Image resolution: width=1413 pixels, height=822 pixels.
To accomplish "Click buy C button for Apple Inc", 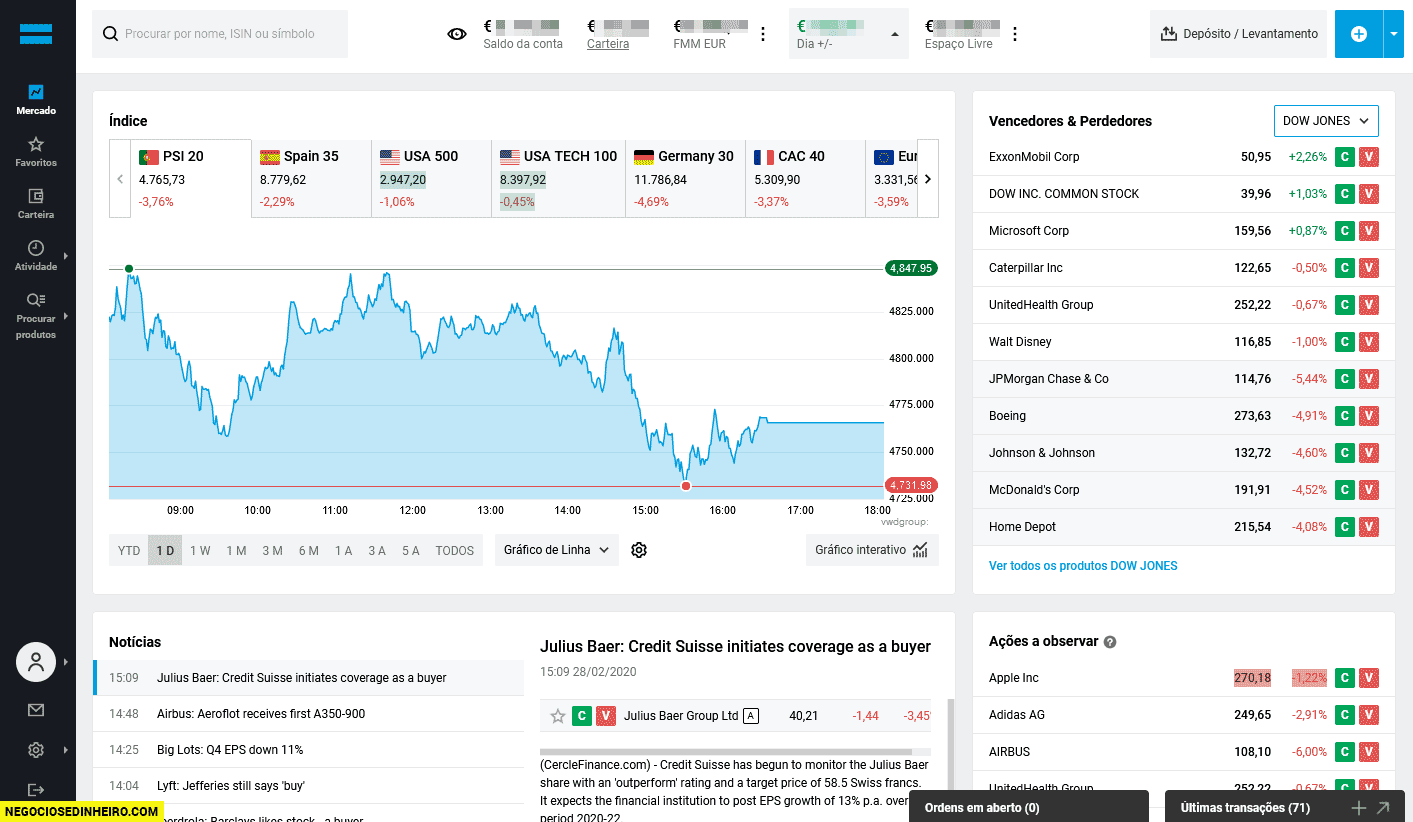I will click(1345, 678).
